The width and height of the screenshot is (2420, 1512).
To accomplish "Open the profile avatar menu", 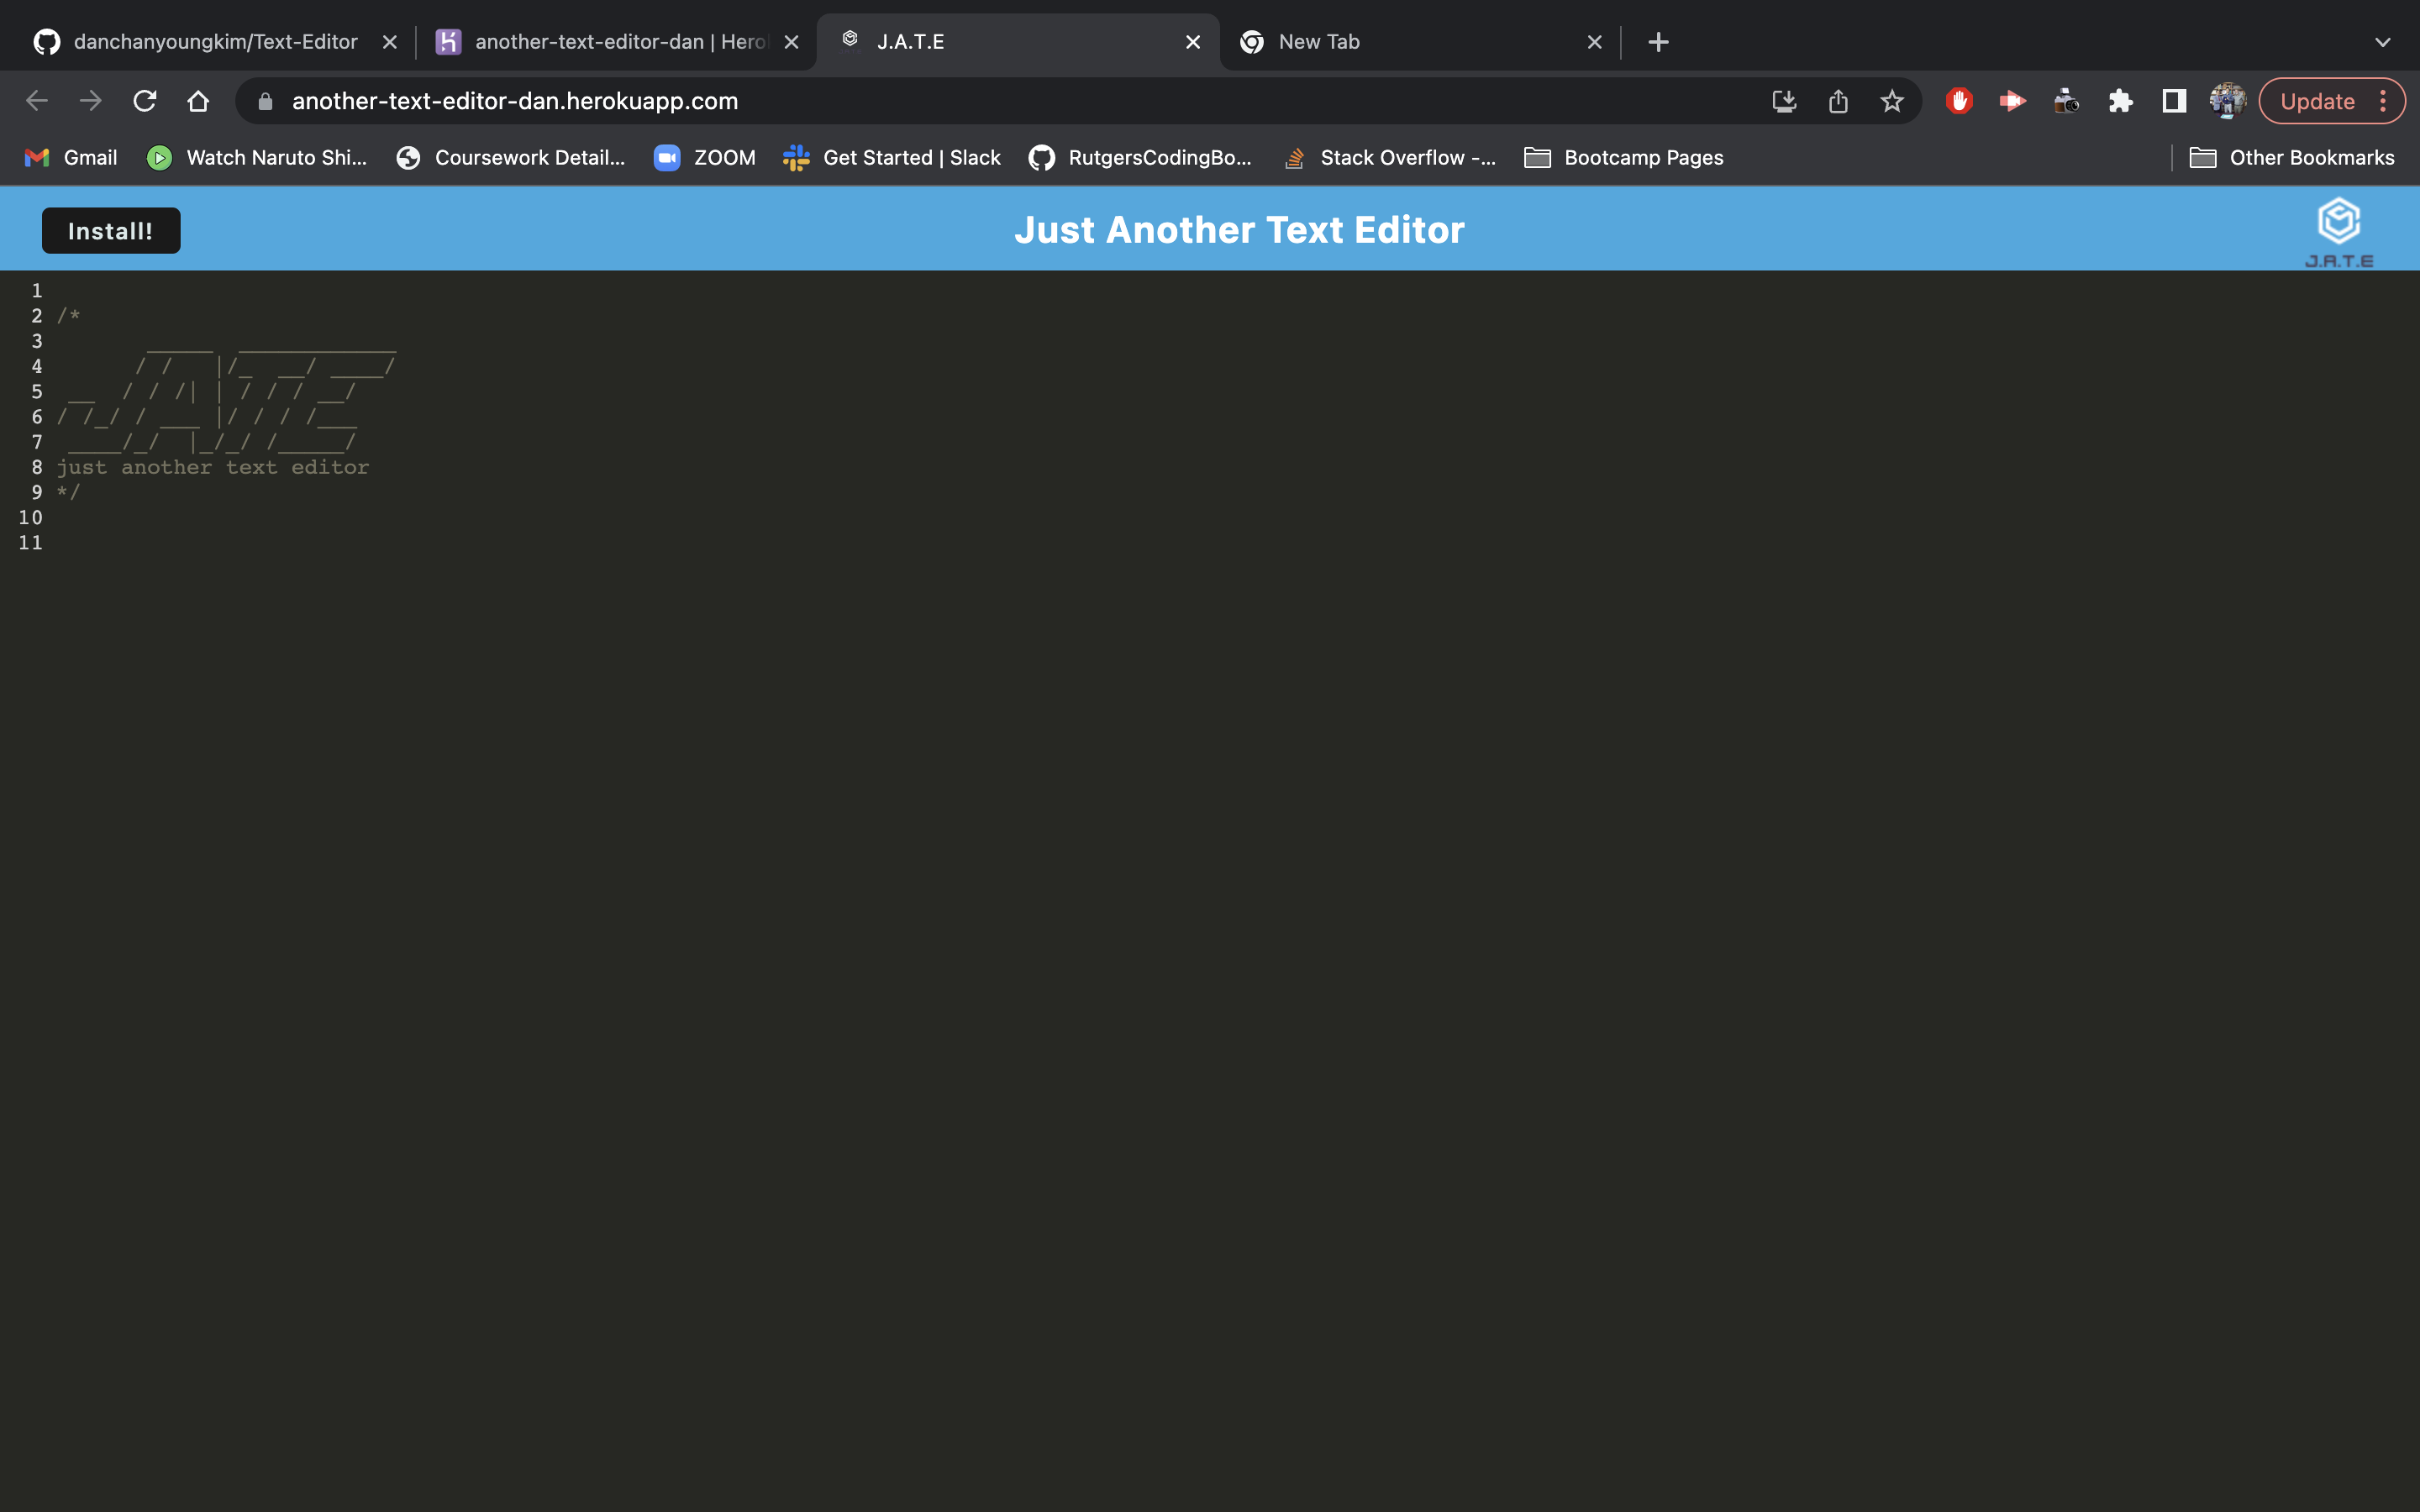I will pos(2227,101).
